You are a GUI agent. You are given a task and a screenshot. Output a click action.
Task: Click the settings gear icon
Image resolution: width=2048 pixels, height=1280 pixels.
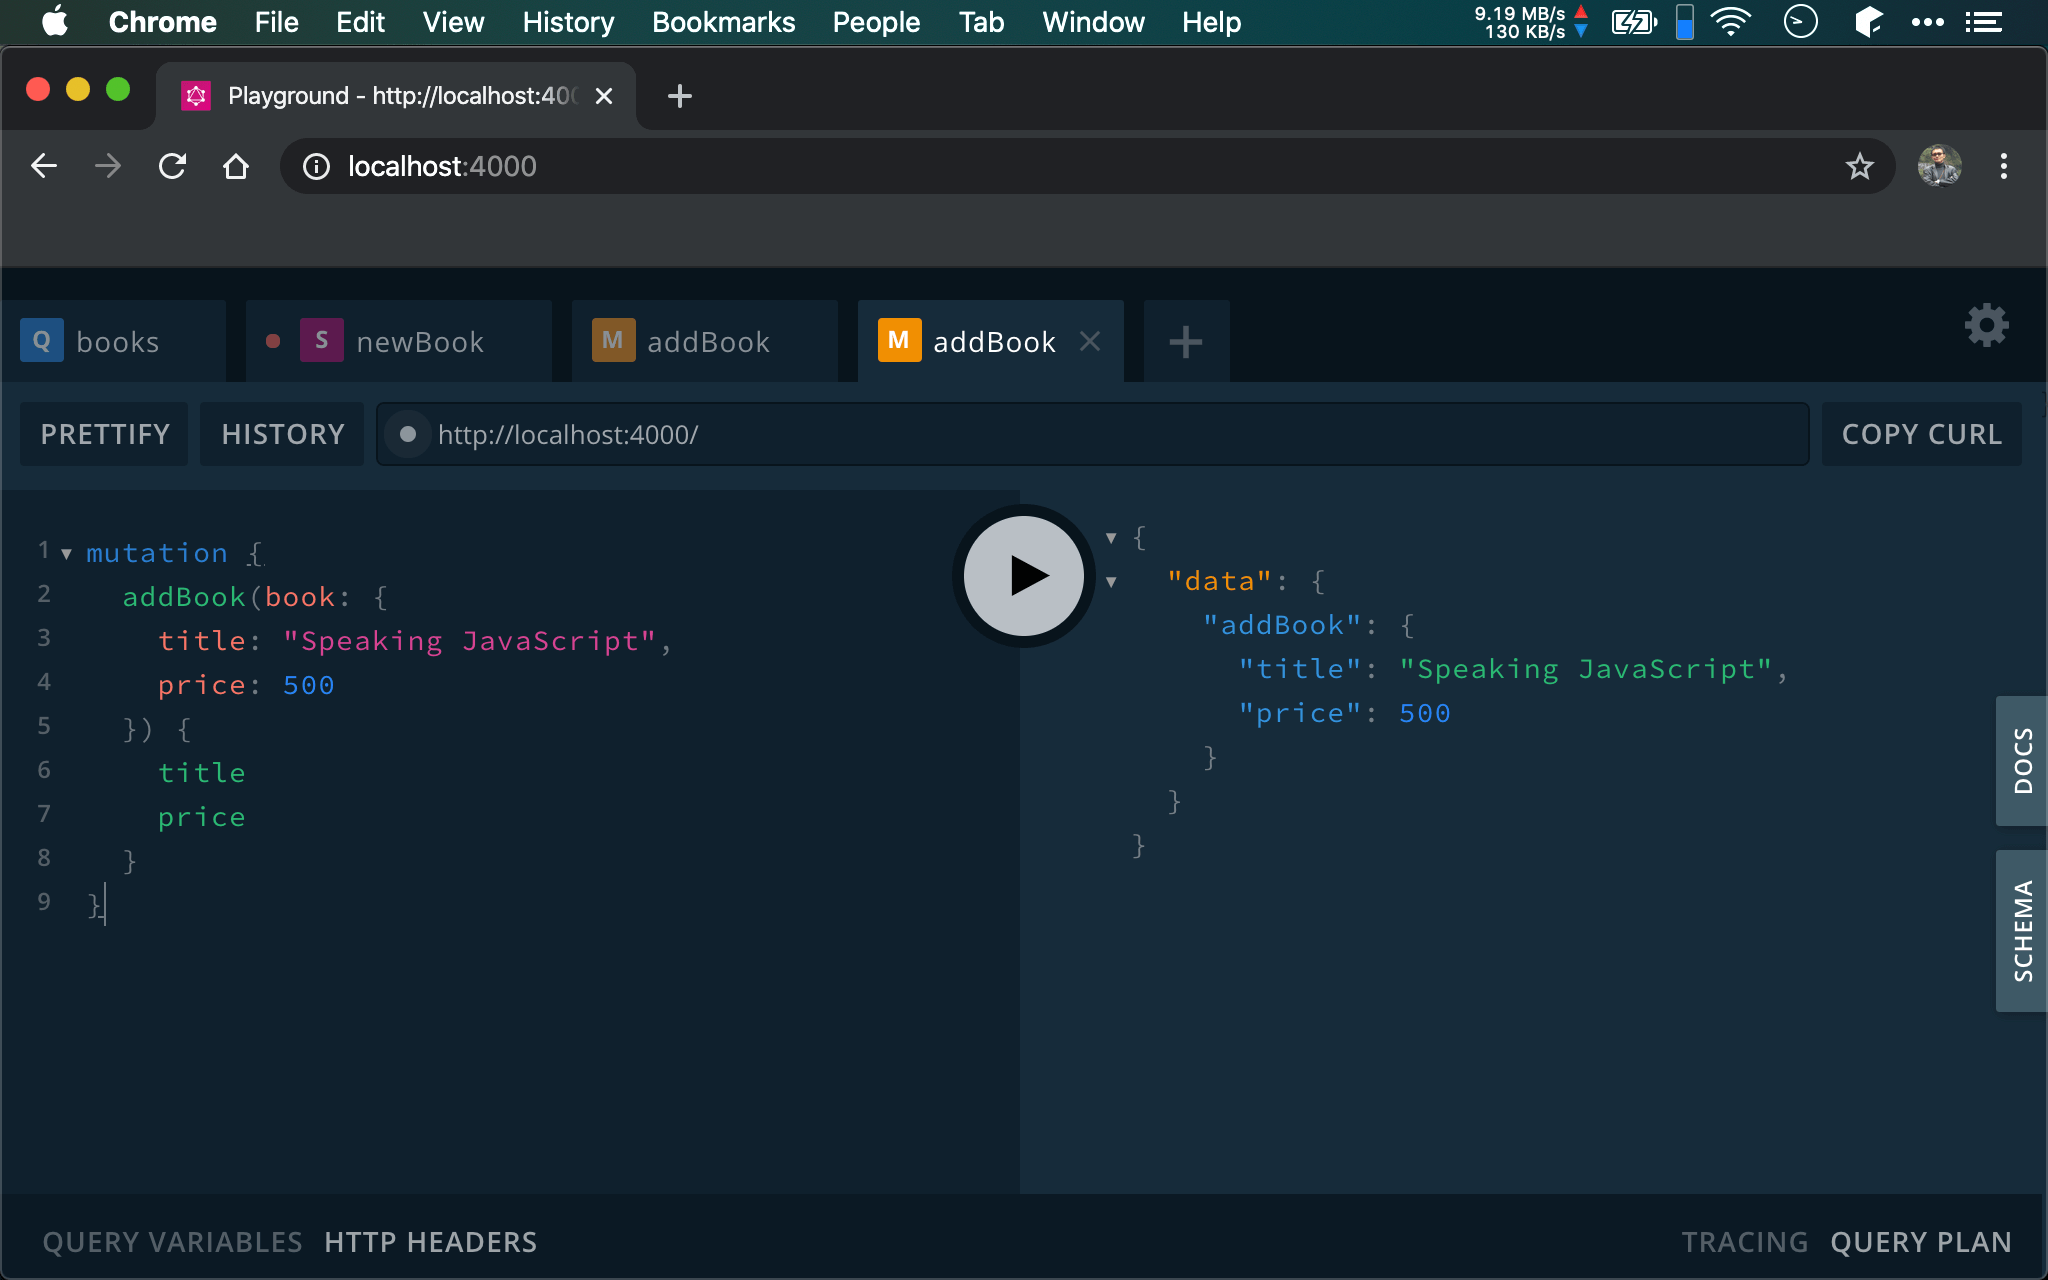(x=1986, y=324)
